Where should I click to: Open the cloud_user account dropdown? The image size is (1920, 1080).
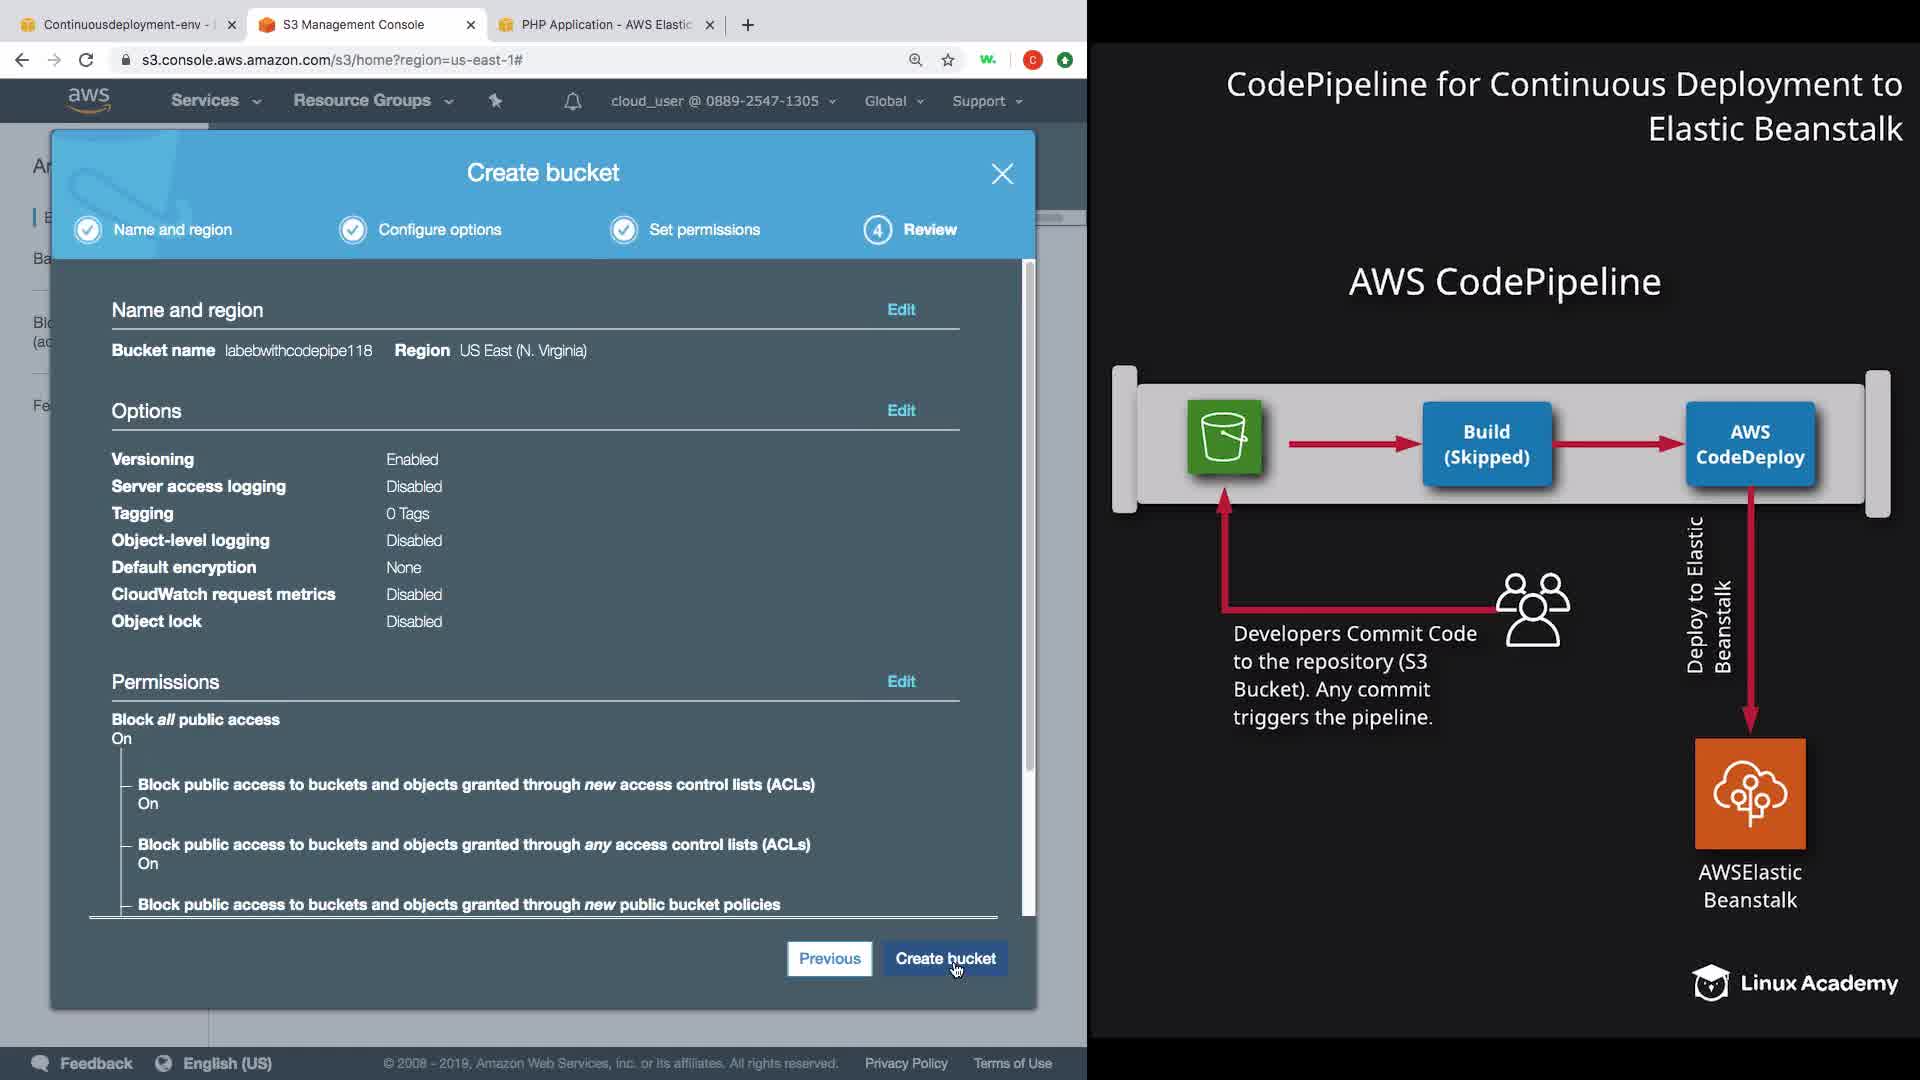pos(723,101)
